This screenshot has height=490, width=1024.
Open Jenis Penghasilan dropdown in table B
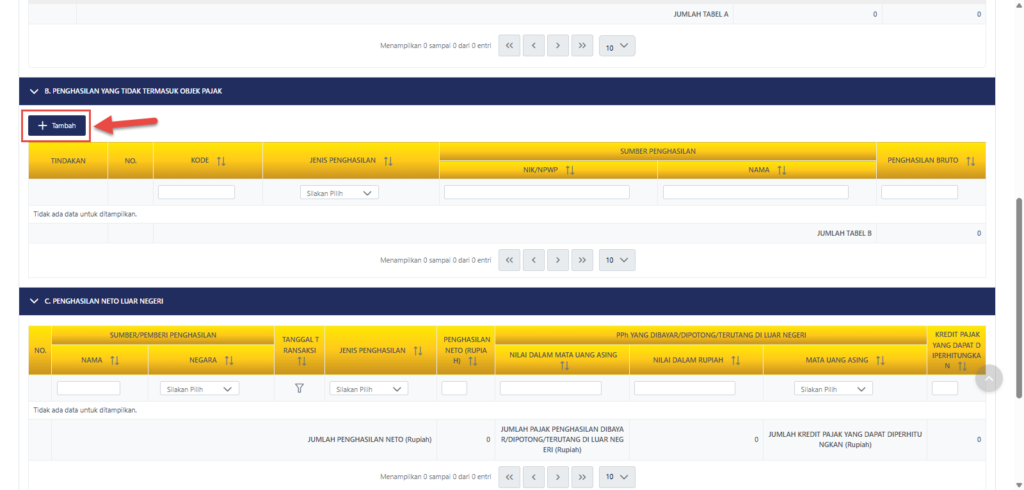coord(339,193)
